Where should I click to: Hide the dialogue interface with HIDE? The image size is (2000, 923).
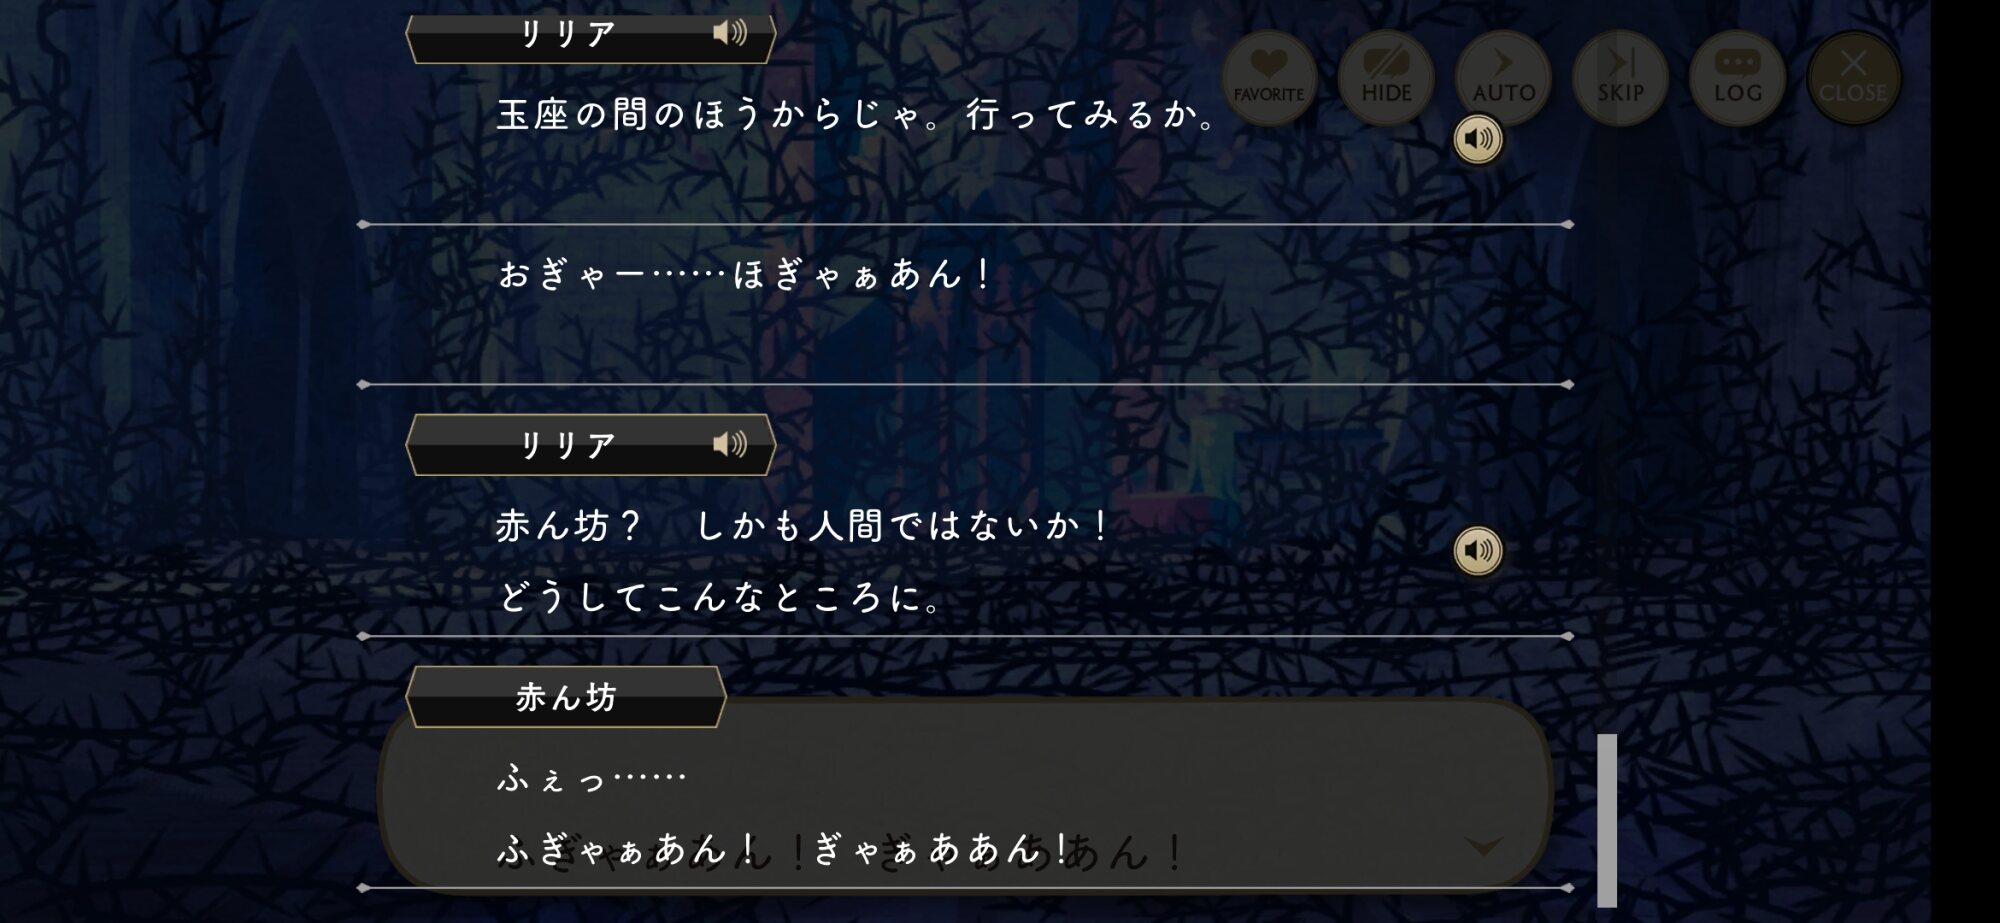click(1386, 78)
